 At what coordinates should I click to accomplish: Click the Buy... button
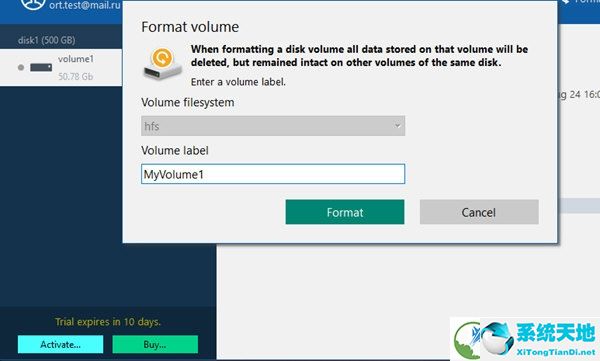click(155, 345)
